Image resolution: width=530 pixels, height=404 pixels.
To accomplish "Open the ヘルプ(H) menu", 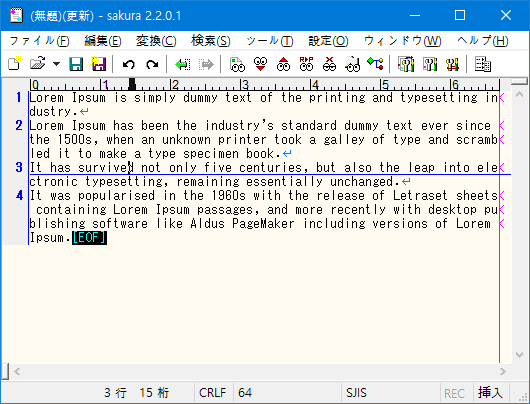I will (482, 41).
